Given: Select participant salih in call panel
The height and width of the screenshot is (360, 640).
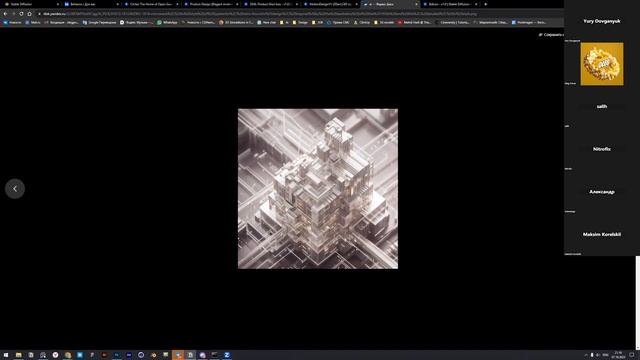Looking at the screenshot, I should click(602, 107).
